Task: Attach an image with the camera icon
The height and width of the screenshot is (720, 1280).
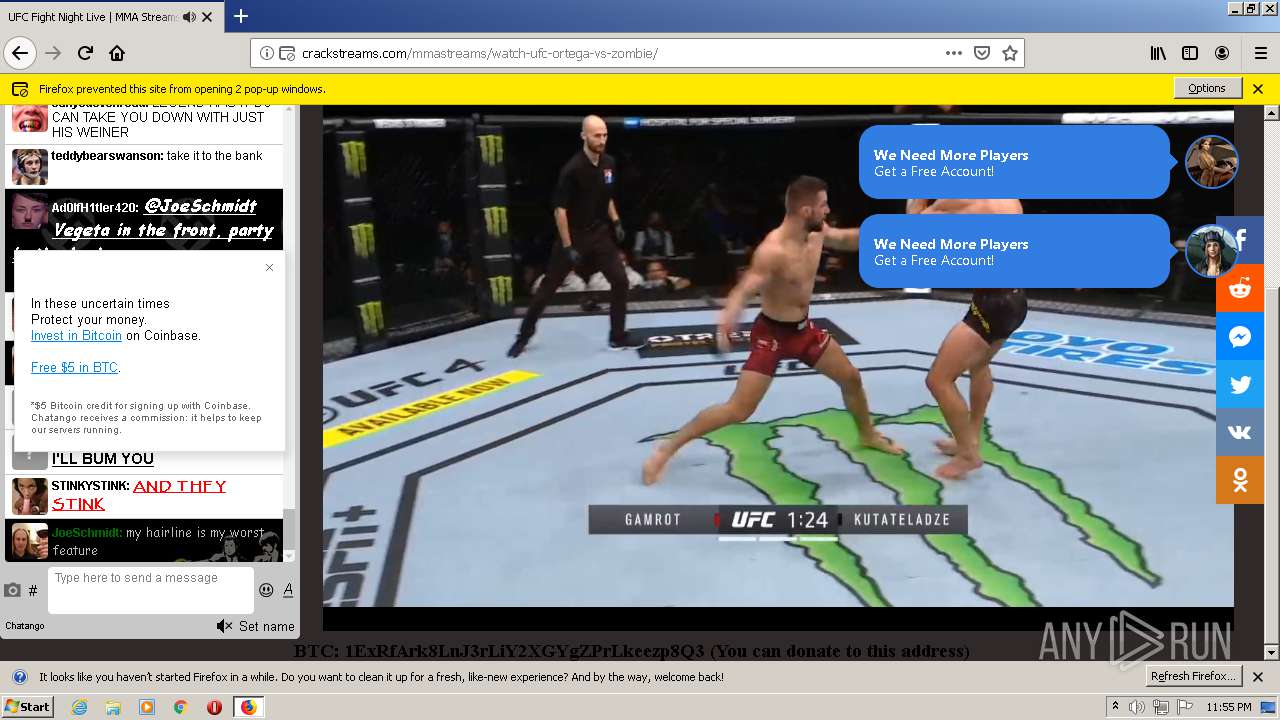Action: coord(13,591)
